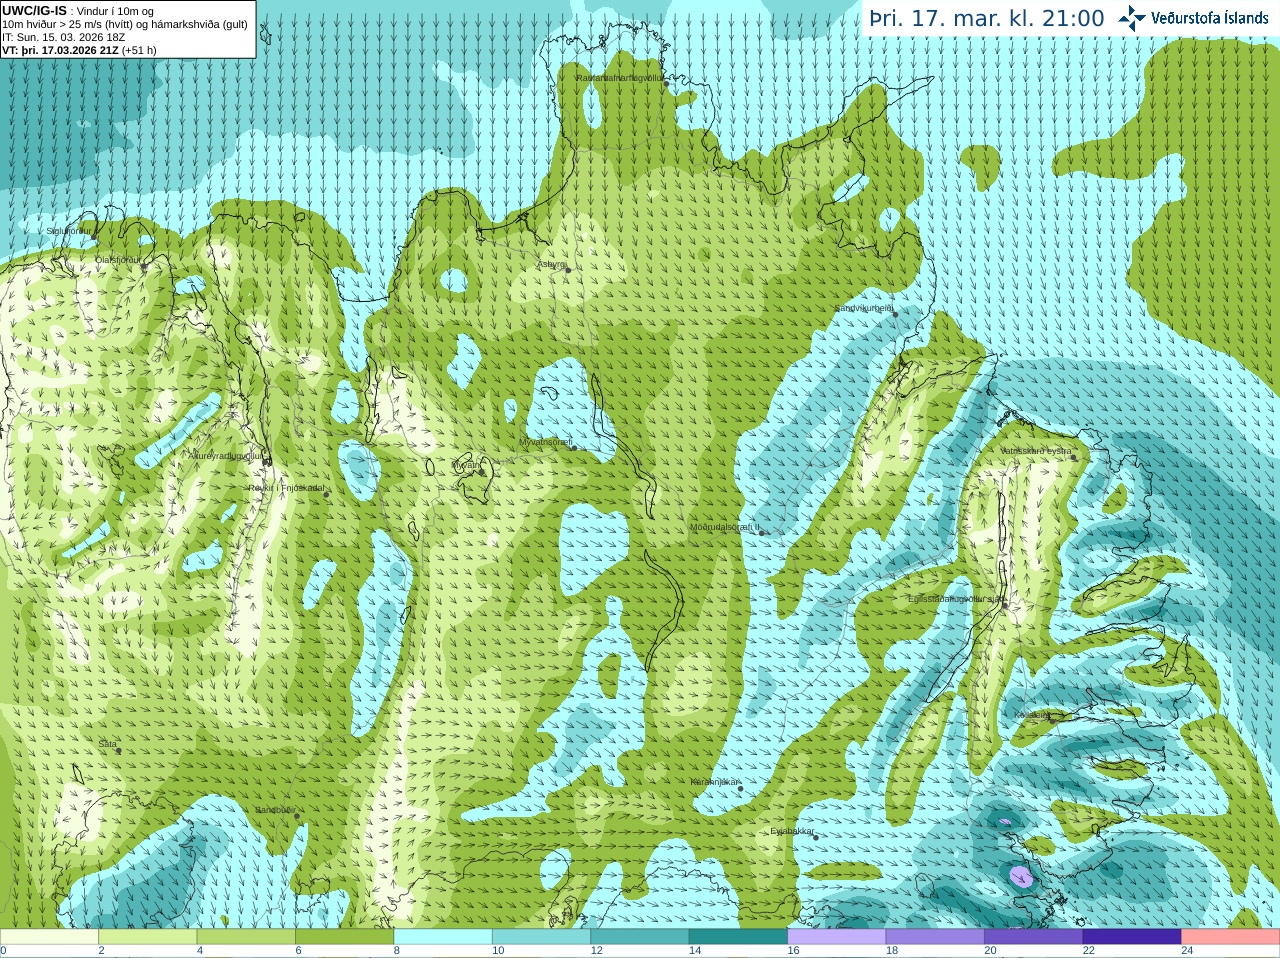
Task: Click the 20–22 m/s violet legend swatch
Action: [x=1034, y=937]
